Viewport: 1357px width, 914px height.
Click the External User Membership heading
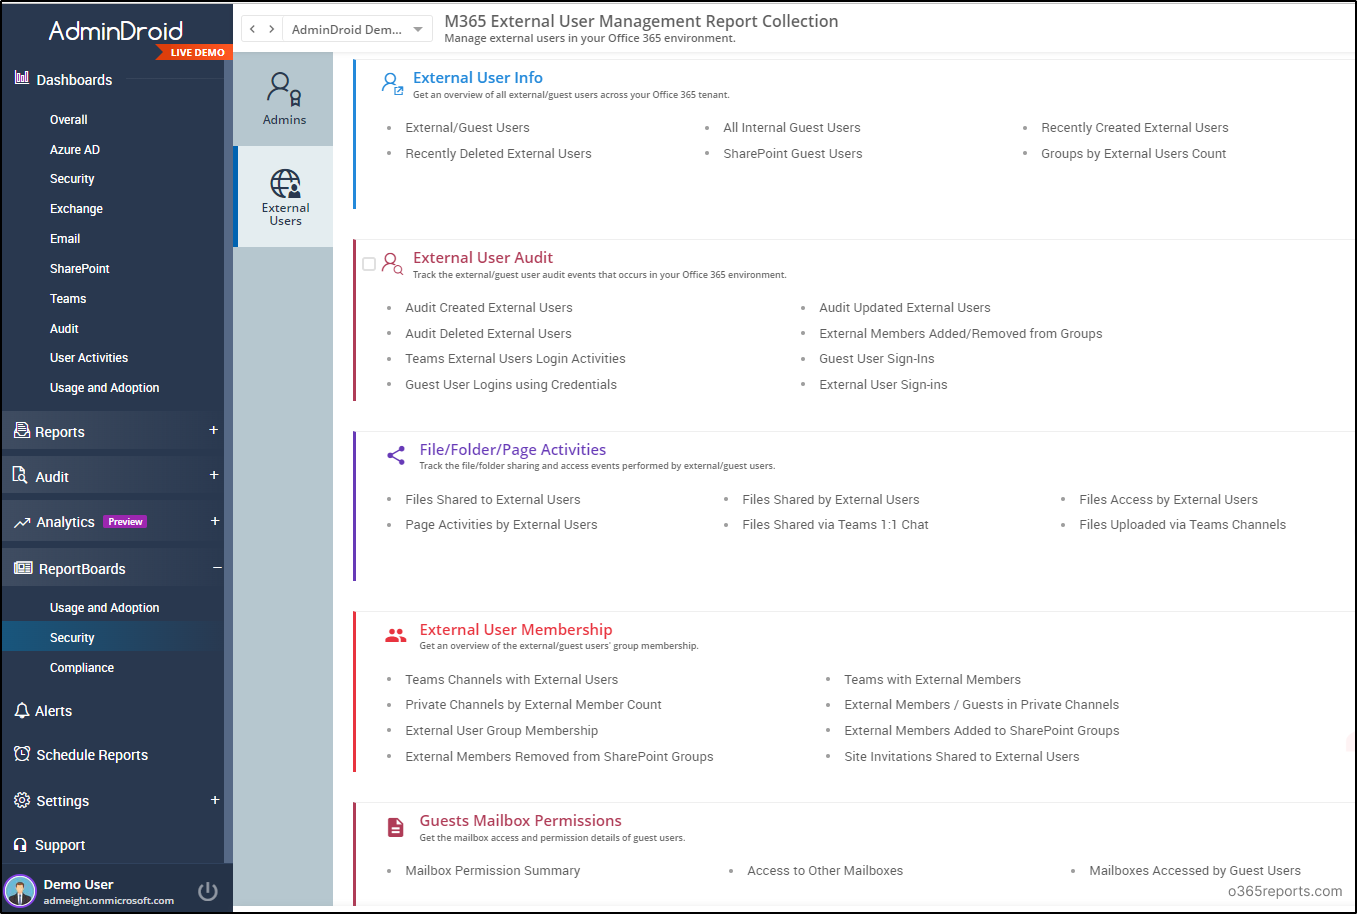click(x=516, y=629)
